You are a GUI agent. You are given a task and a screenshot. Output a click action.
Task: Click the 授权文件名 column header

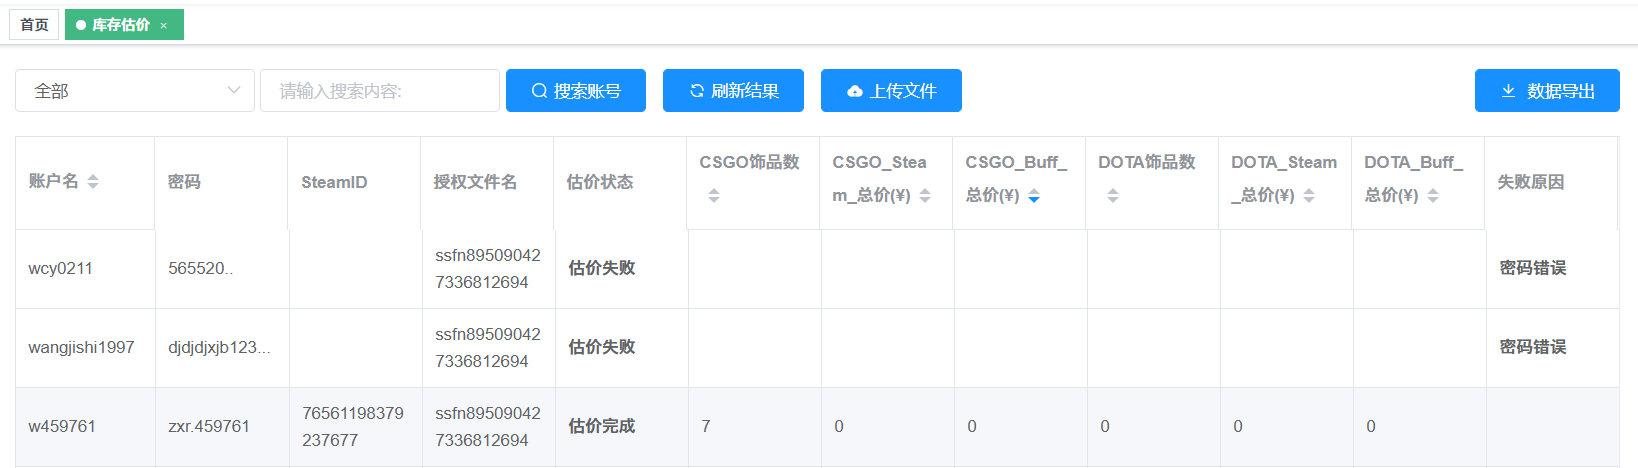coord(475,182)
